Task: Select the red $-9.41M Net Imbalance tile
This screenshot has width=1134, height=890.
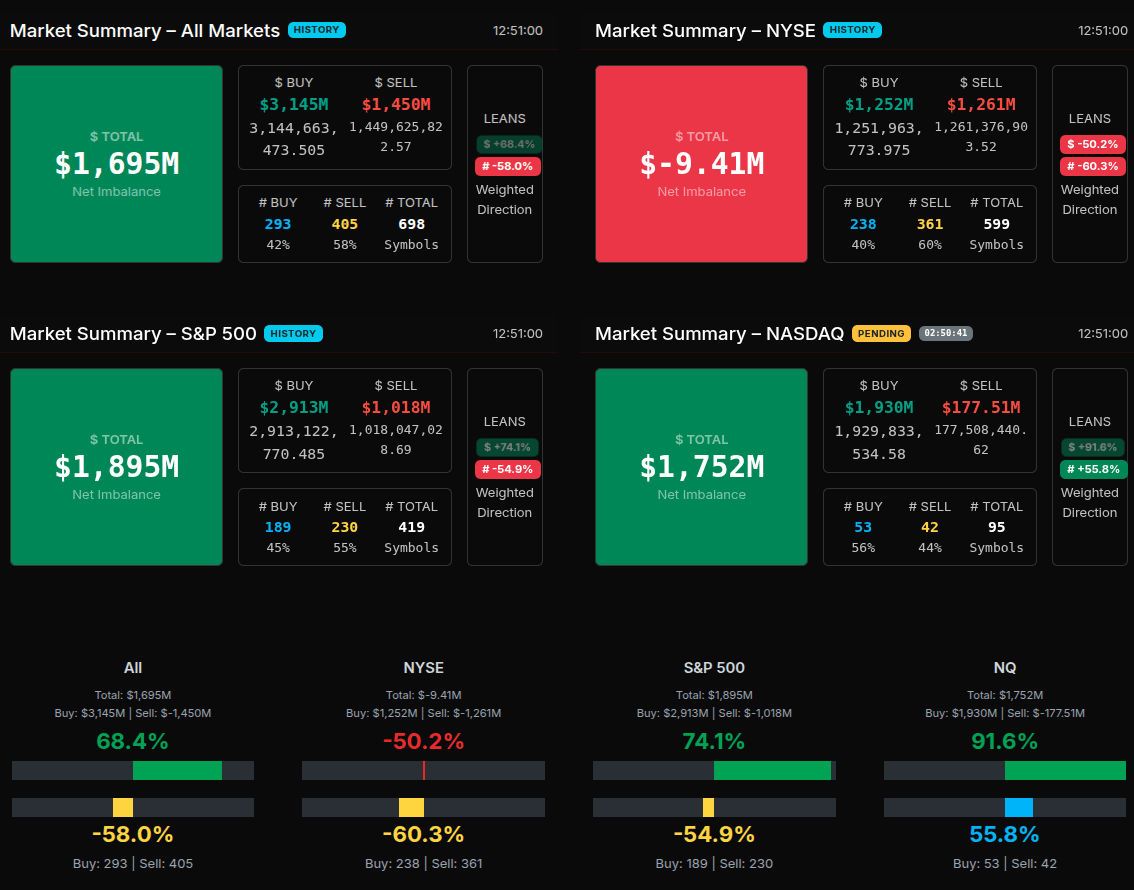Action: tap(701, 164)
